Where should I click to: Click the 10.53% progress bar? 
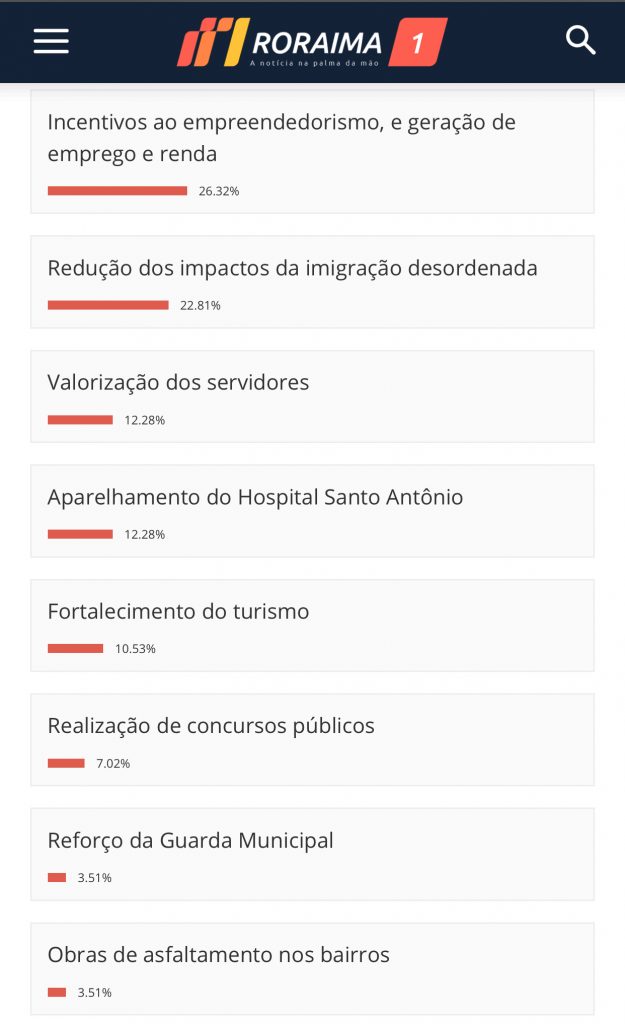click(75, 649)
